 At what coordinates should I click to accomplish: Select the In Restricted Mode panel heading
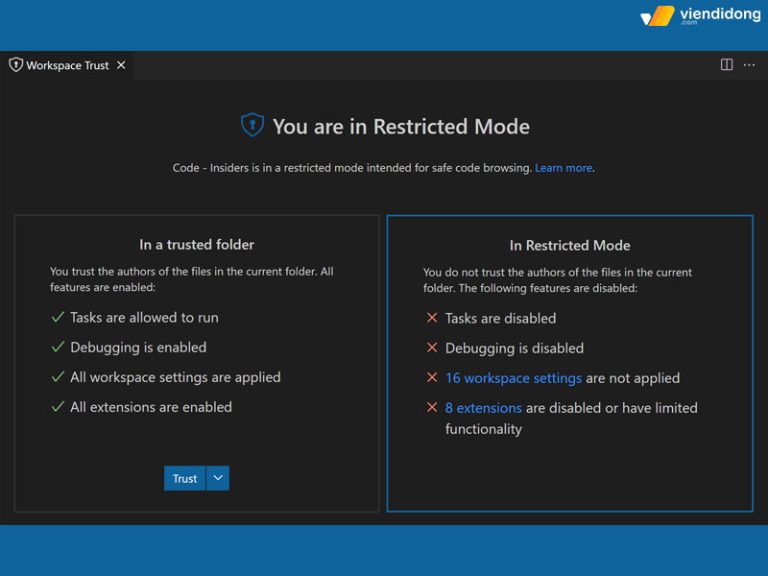(569, 245)
